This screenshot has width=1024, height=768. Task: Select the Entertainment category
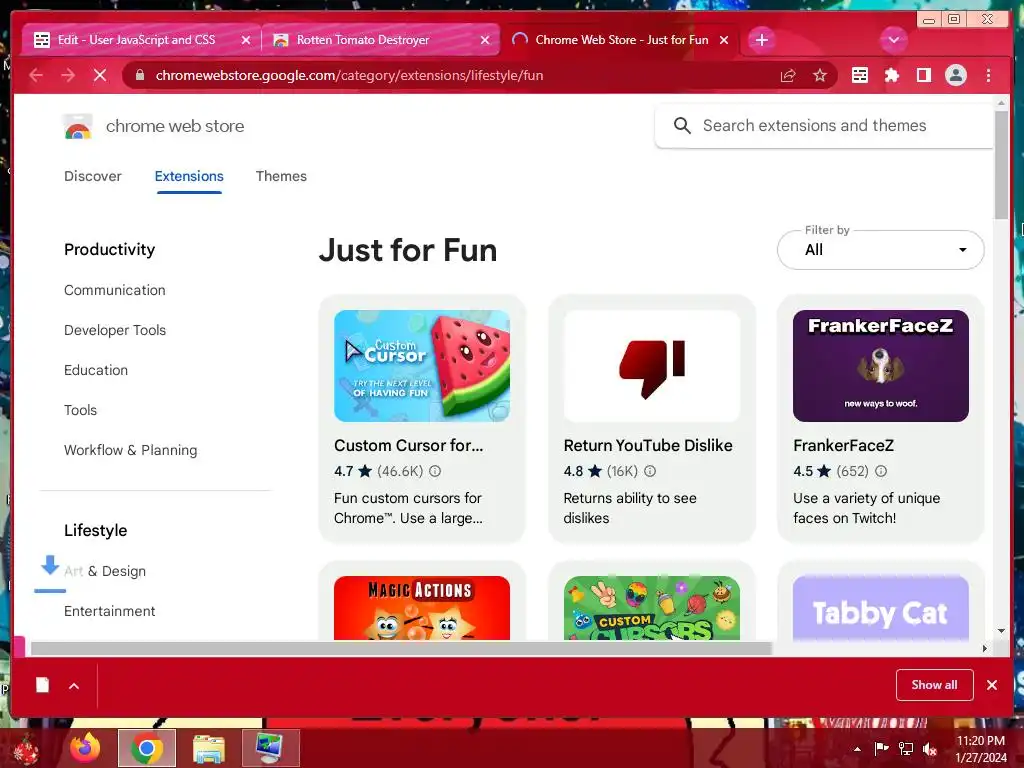110,611
